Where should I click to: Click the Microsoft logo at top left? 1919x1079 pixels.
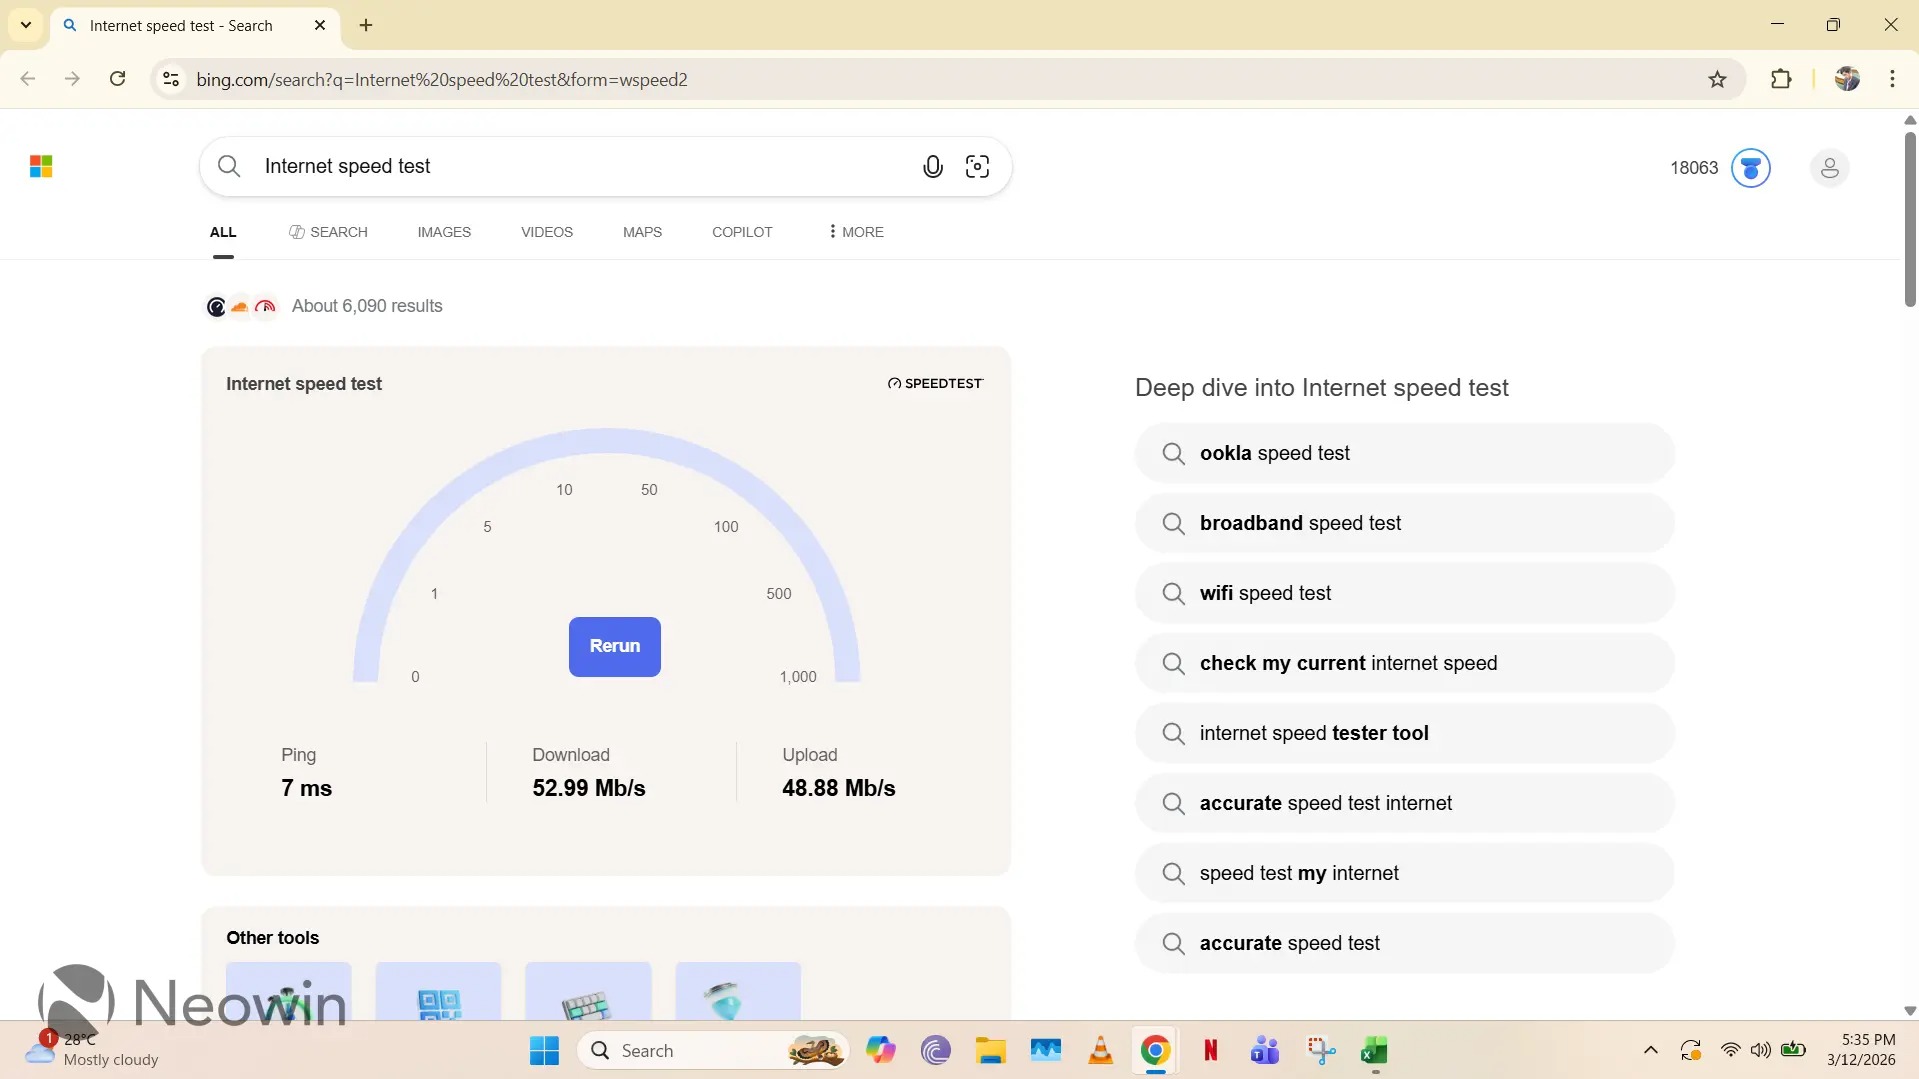click(41, 167)
